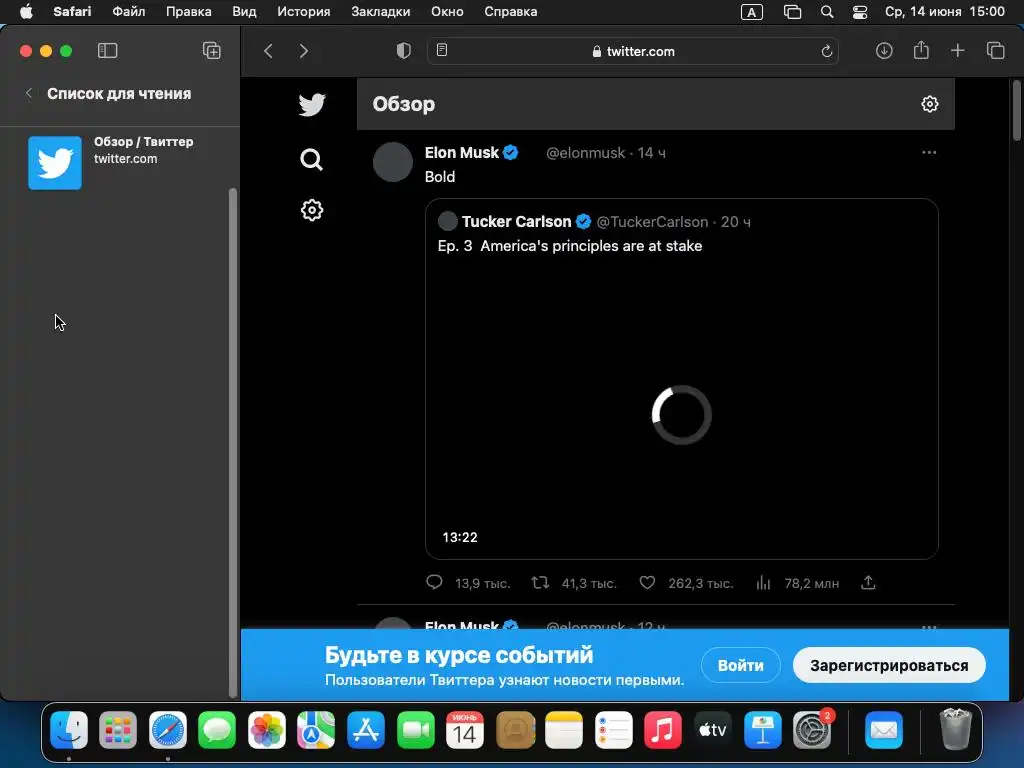This screenshot has height=768, width=1024.
Task: Open Messages from Dock
Action: (x=217, y=729)
